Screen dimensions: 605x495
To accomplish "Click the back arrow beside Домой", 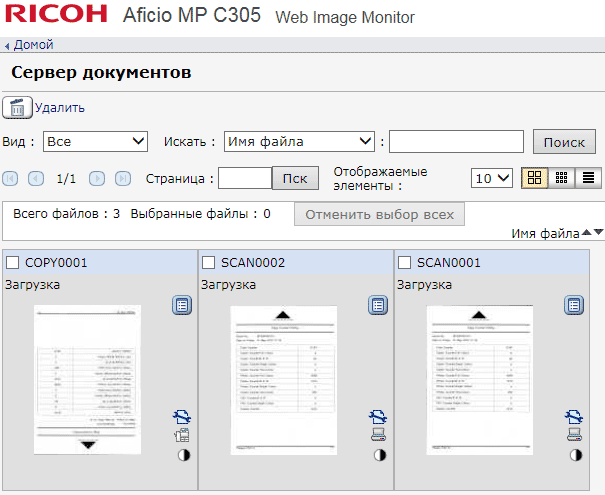I will (7, 46).
